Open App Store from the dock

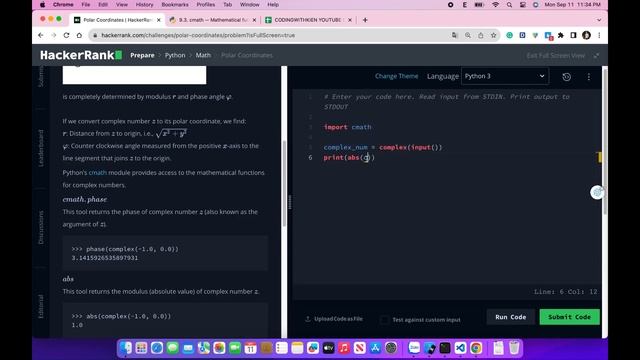click(375, 348)
